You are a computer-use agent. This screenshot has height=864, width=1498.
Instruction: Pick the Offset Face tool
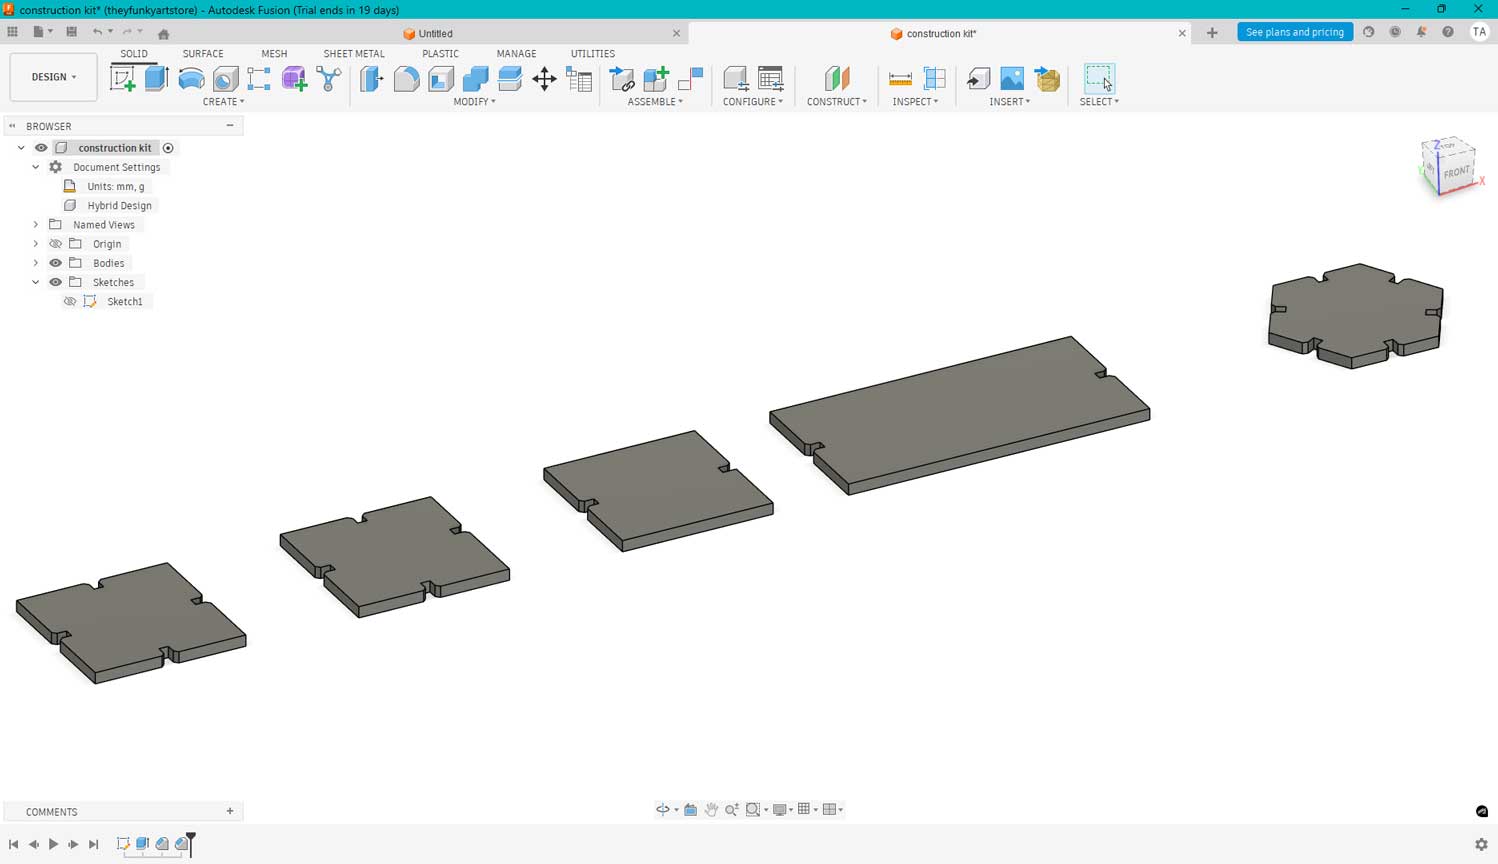pos(510,79)
